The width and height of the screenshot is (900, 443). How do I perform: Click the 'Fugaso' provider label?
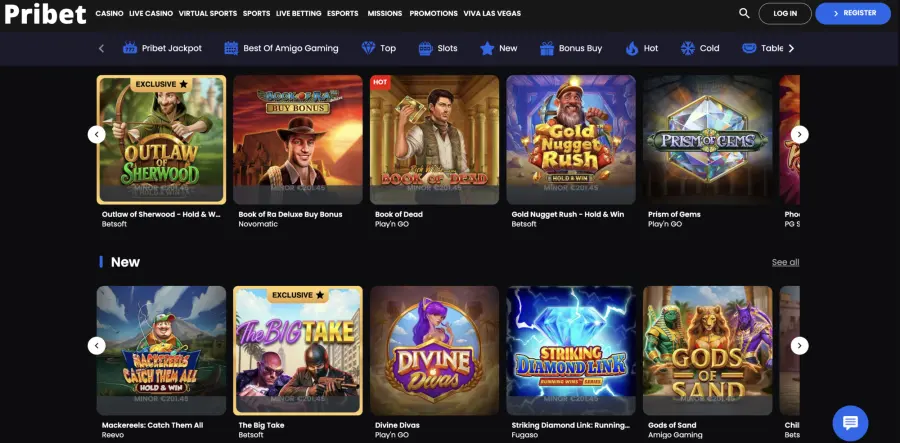click(524, 435)
